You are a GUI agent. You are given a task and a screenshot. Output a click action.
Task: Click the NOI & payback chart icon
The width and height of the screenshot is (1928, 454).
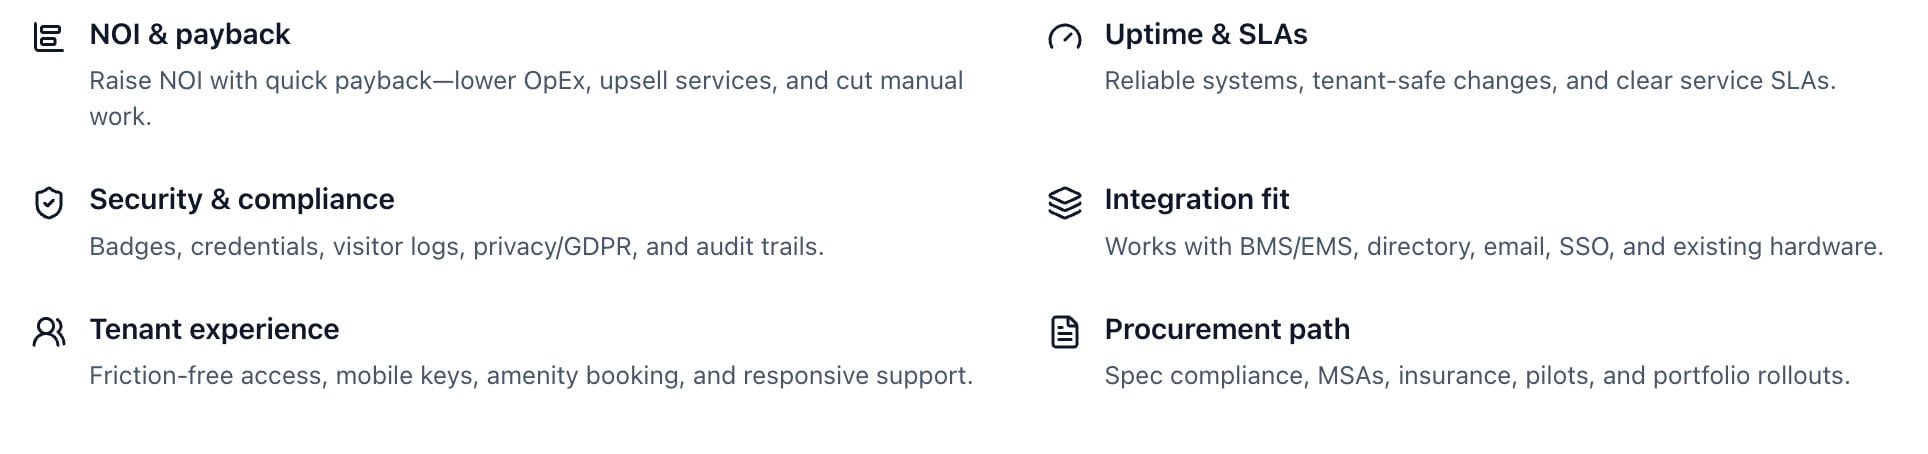[49, 38]
